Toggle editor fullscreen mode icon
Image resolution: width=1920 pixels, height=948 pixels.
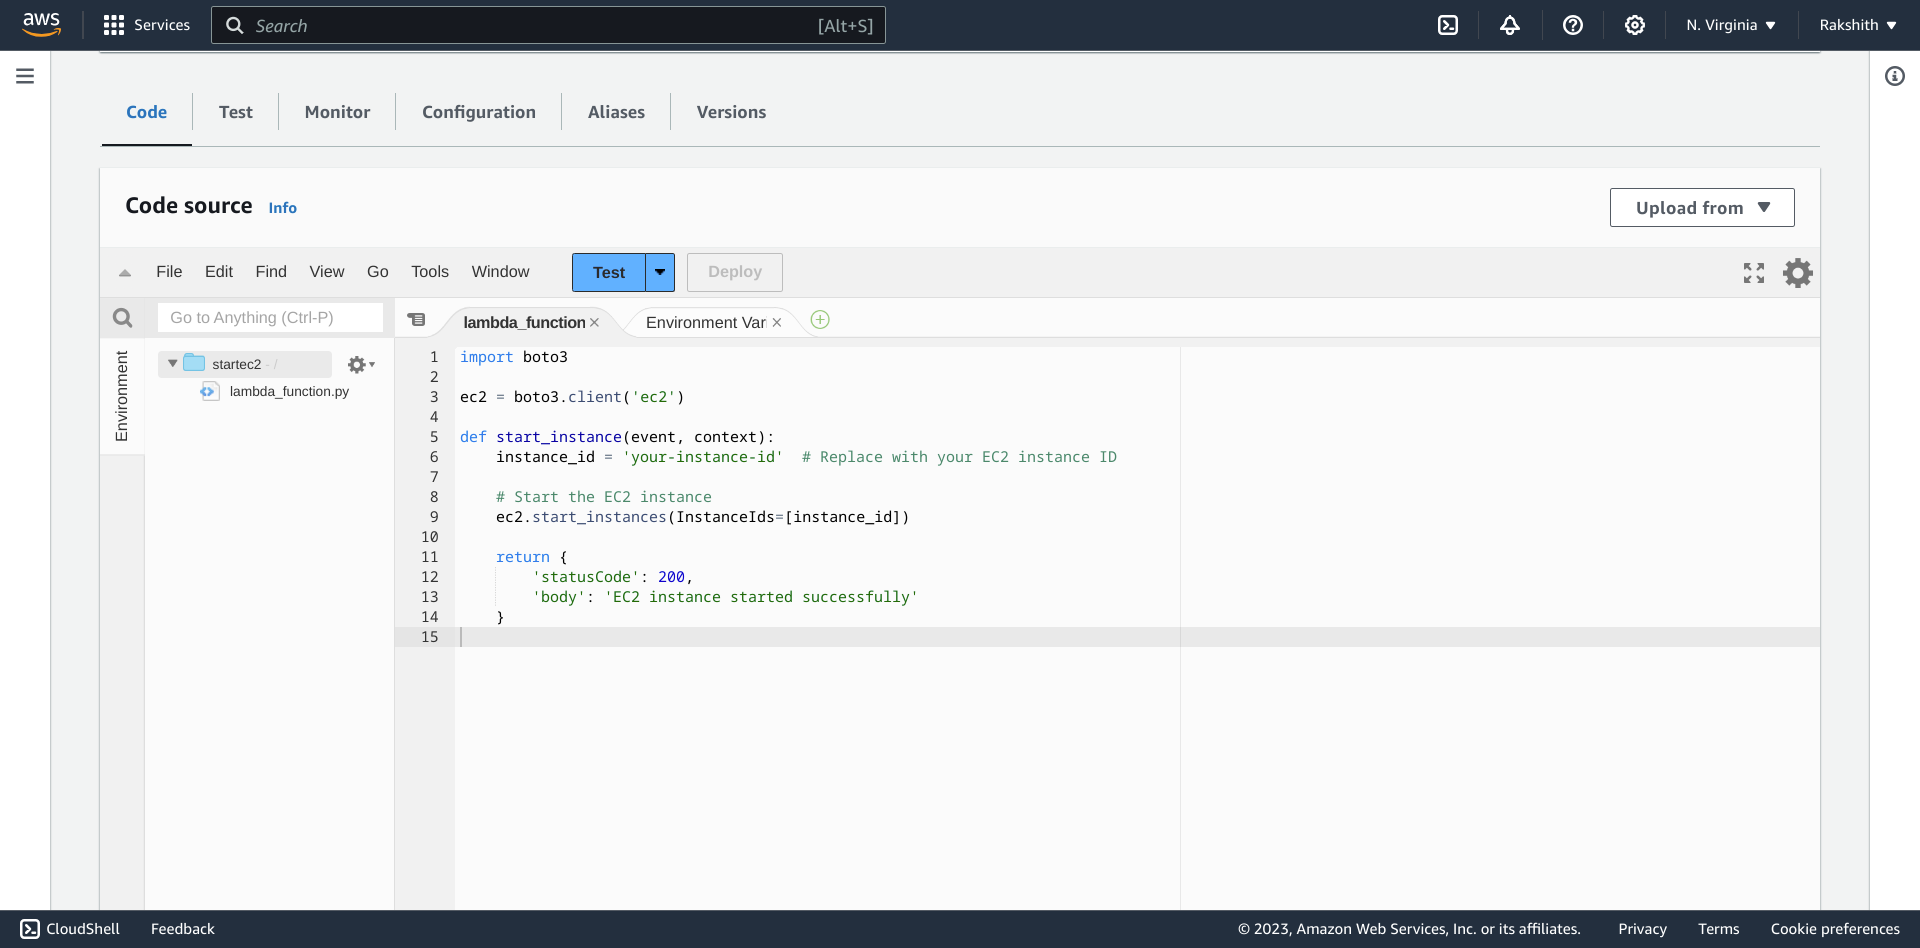point(1754,273)
